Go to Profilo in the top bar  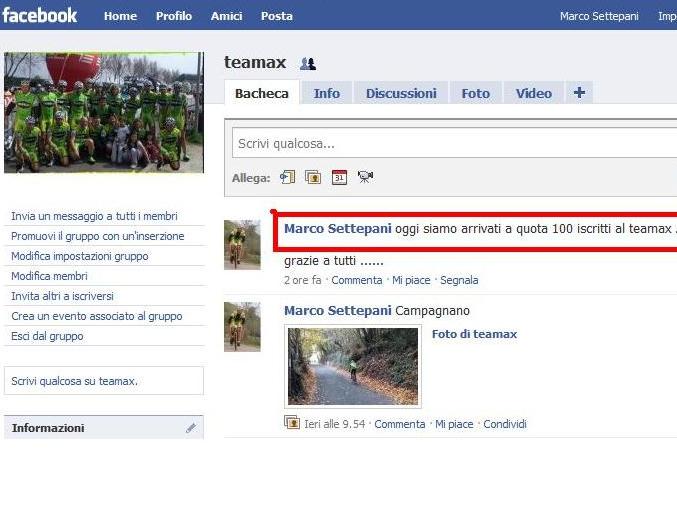click(x=174, y=16)
